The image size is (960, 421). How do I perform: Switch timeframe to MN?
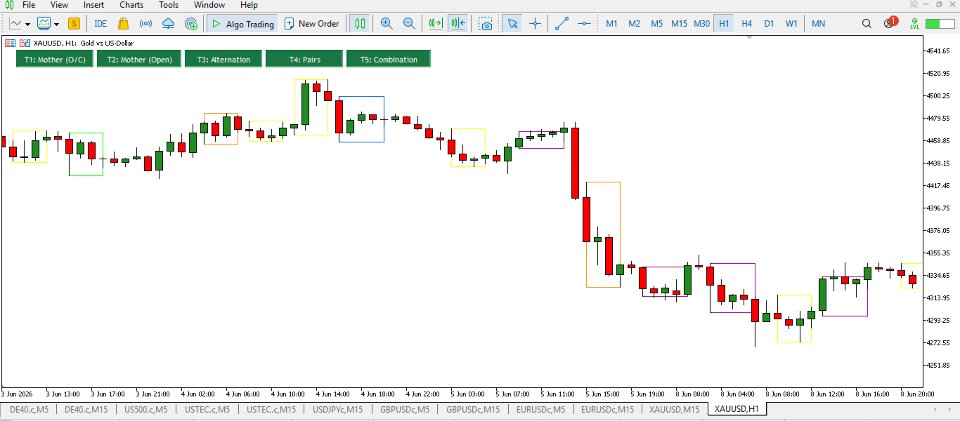pyautogui.click(x=818, y=24)
